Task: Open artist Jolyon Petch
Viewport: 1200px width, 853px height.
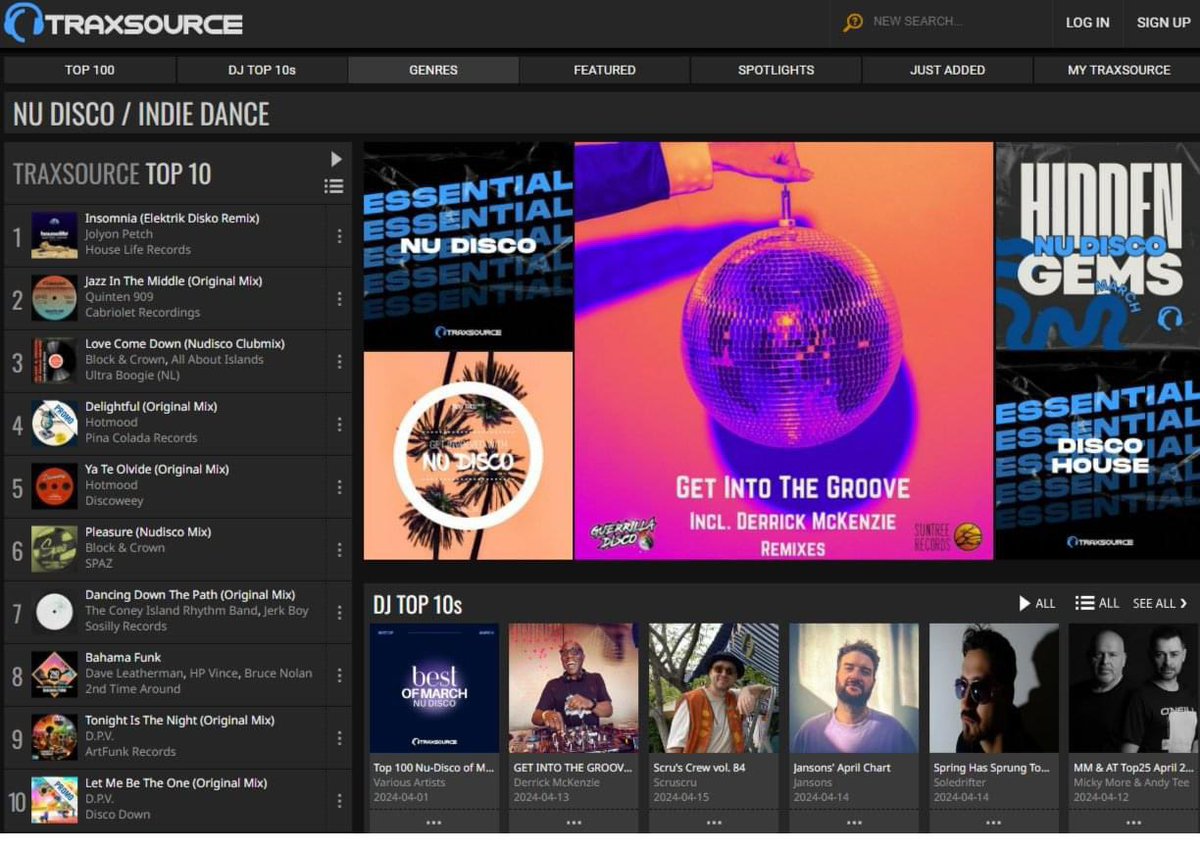Action: 119,234
